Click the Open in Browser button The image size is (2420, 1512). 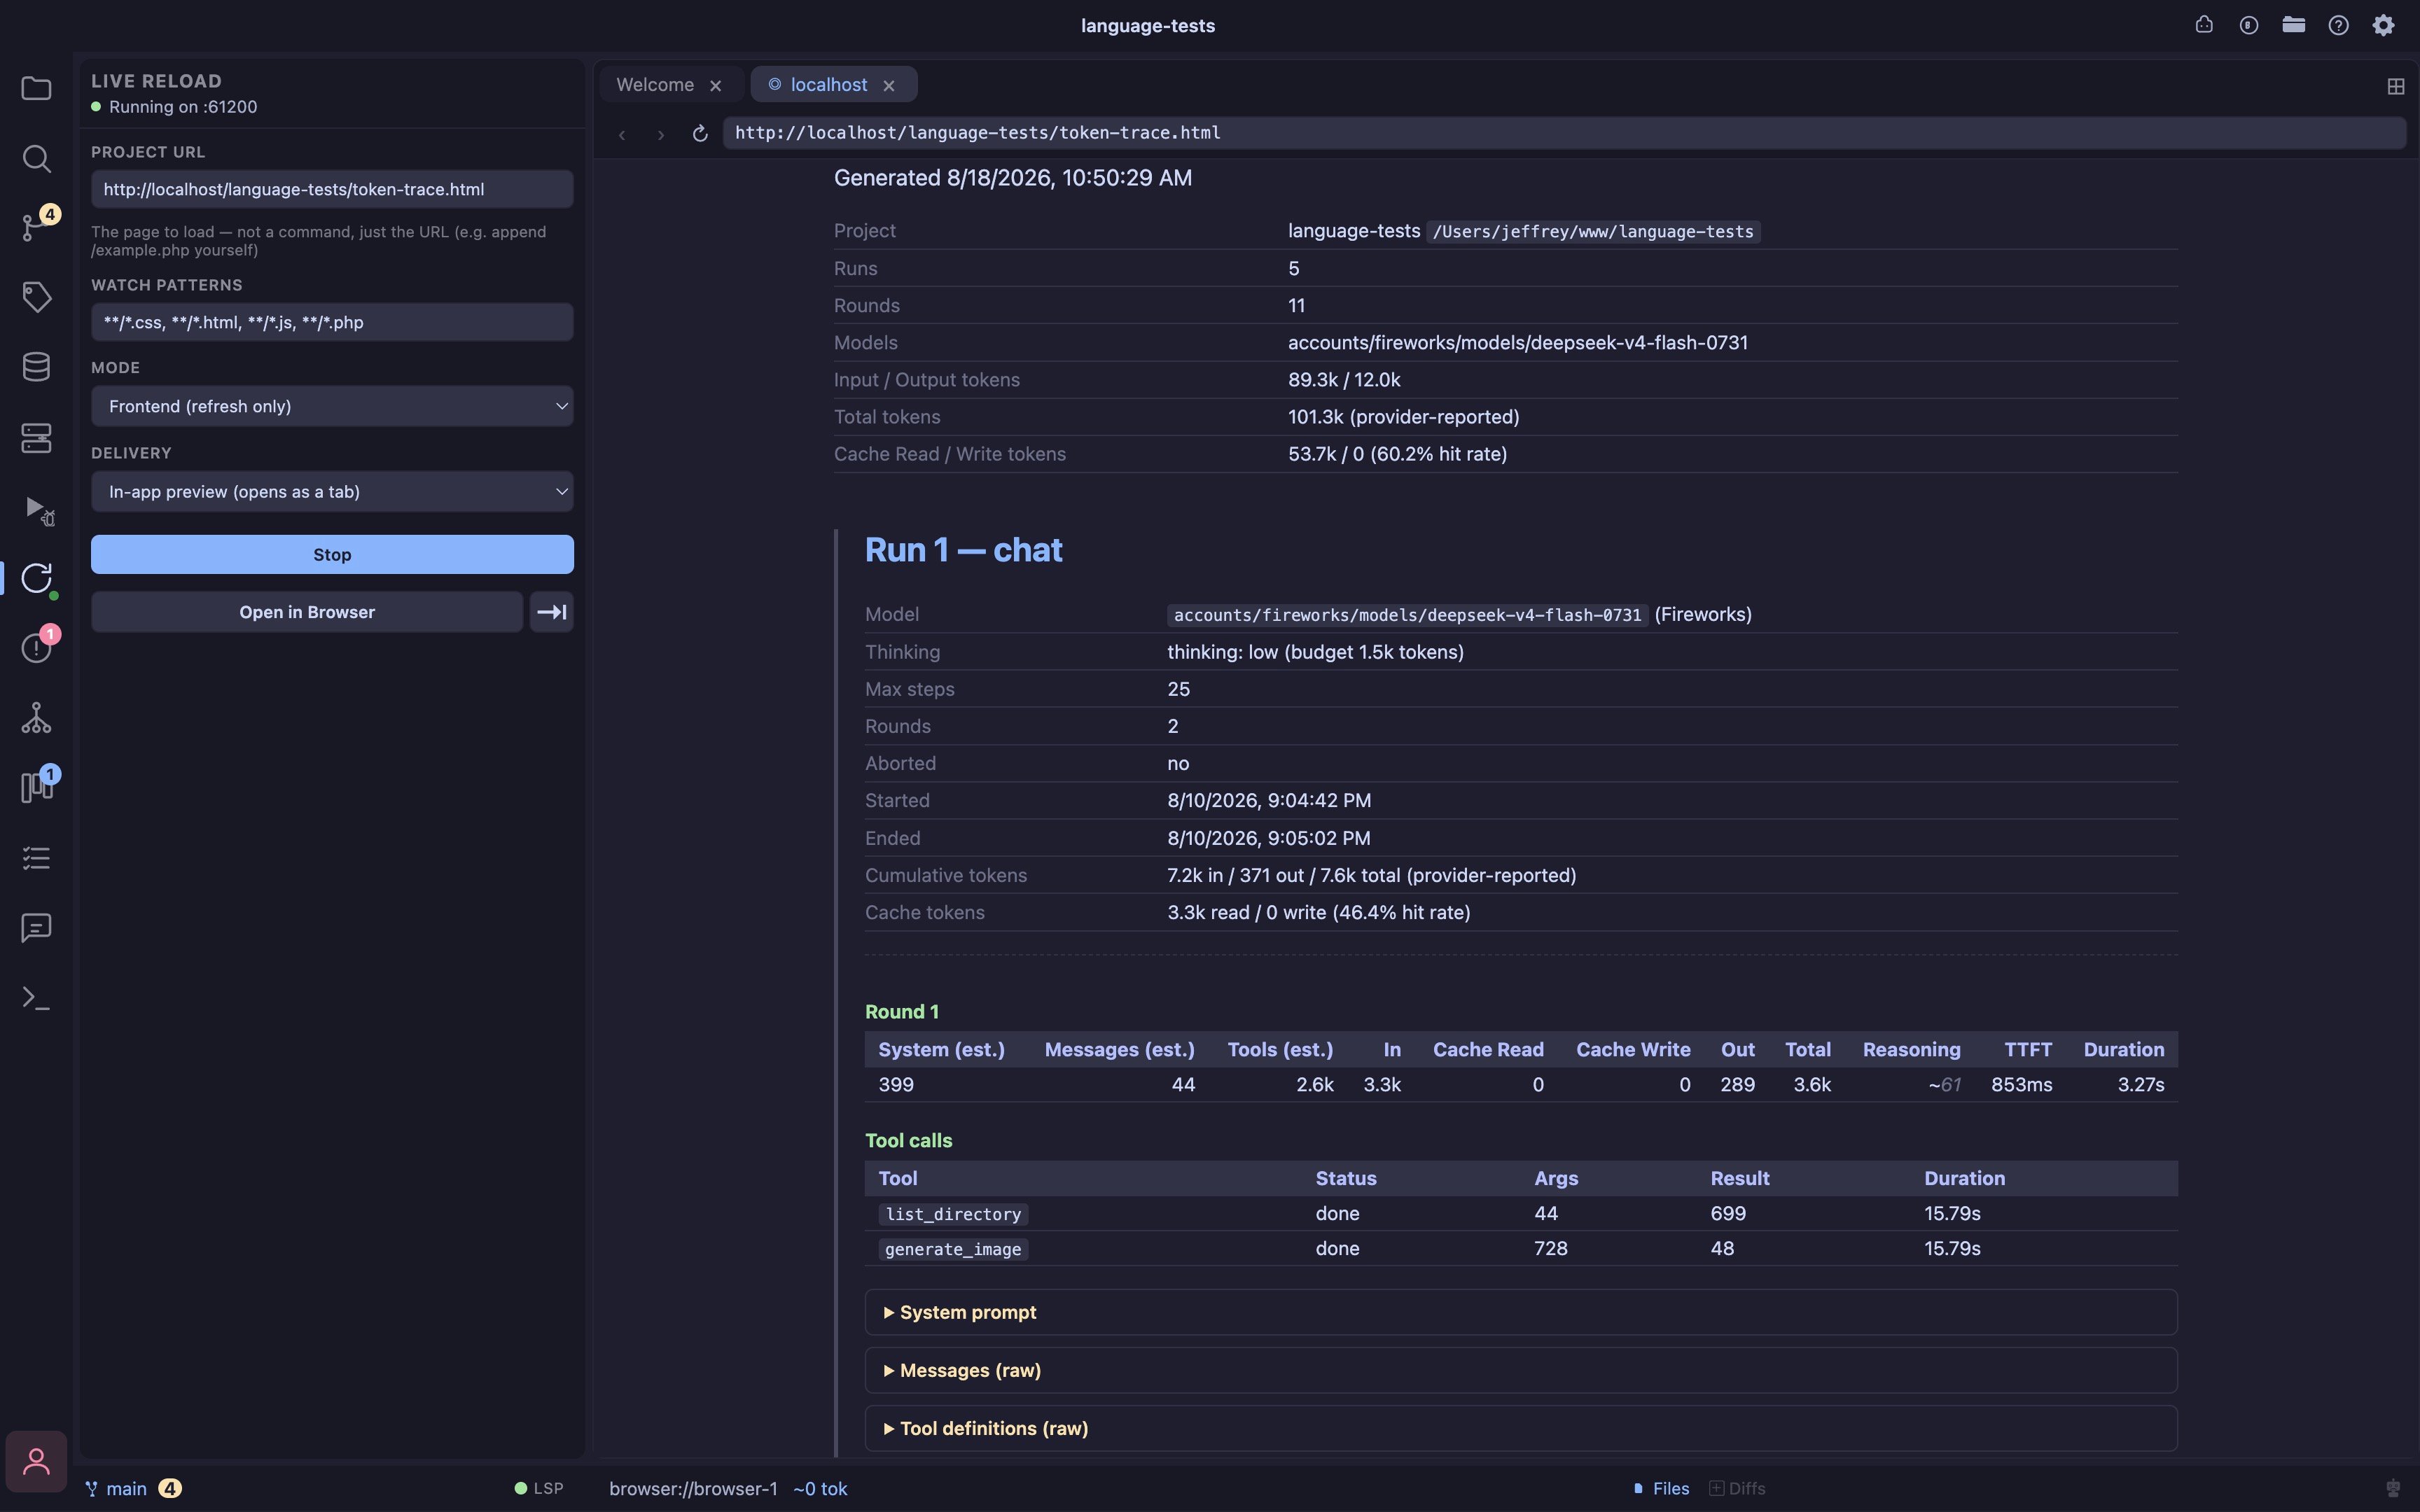307,612
